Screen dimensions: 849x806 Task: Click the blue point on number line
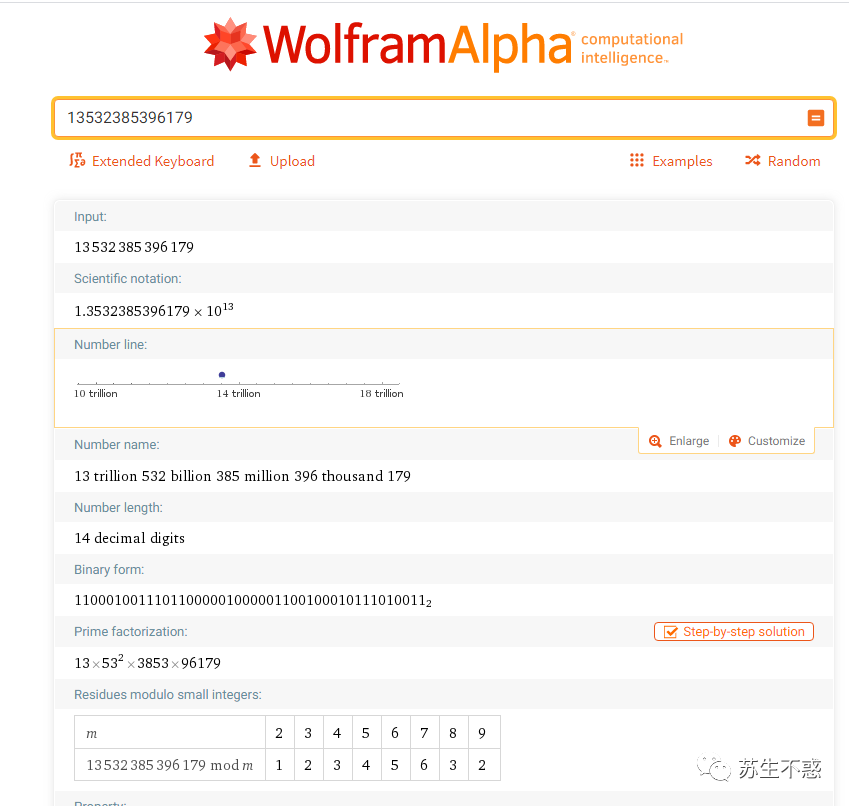pos(222,375)
